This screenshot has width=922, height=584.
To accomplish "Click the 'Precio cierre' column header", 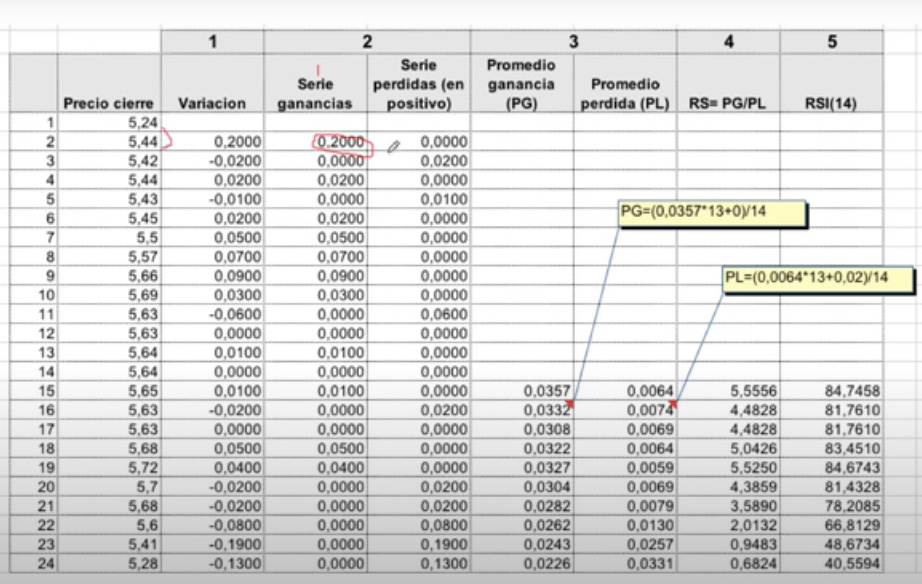I will point(109,102).
